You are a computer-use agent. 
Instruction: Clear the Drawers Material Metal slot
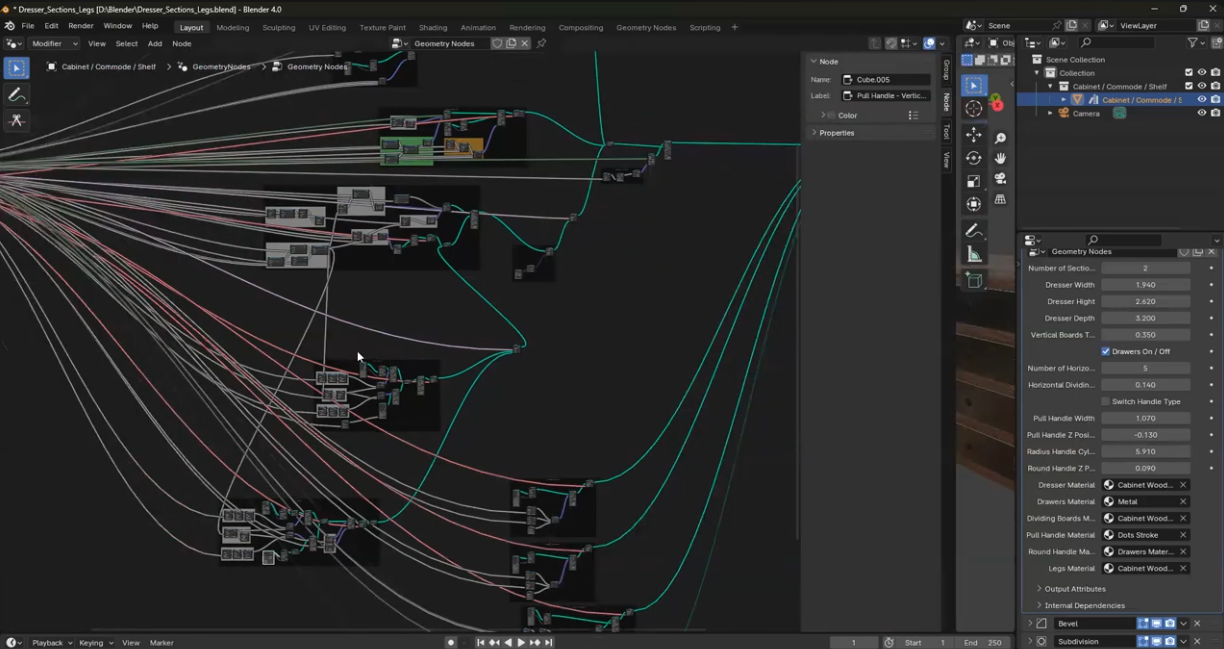(x=1183, y=501)
